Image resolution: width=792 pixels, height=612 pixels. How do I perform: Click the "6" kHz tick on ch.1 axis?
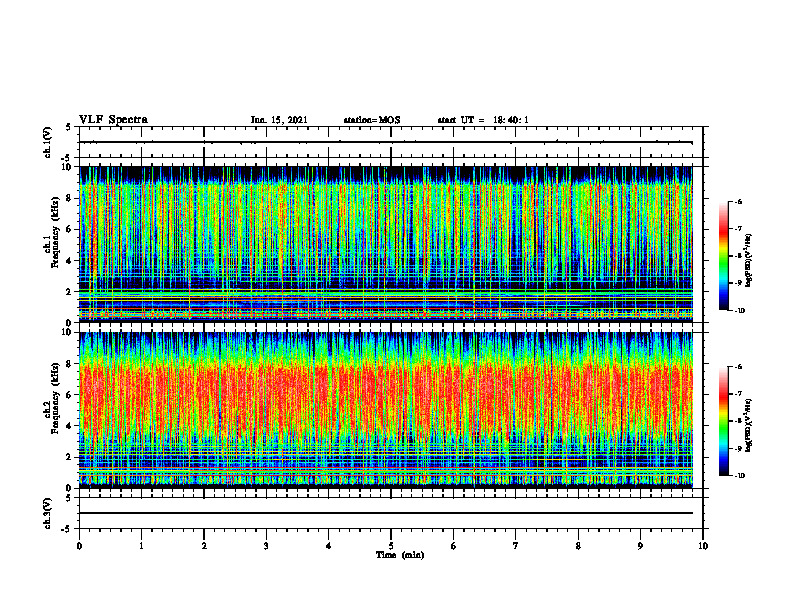pos(70,230)
